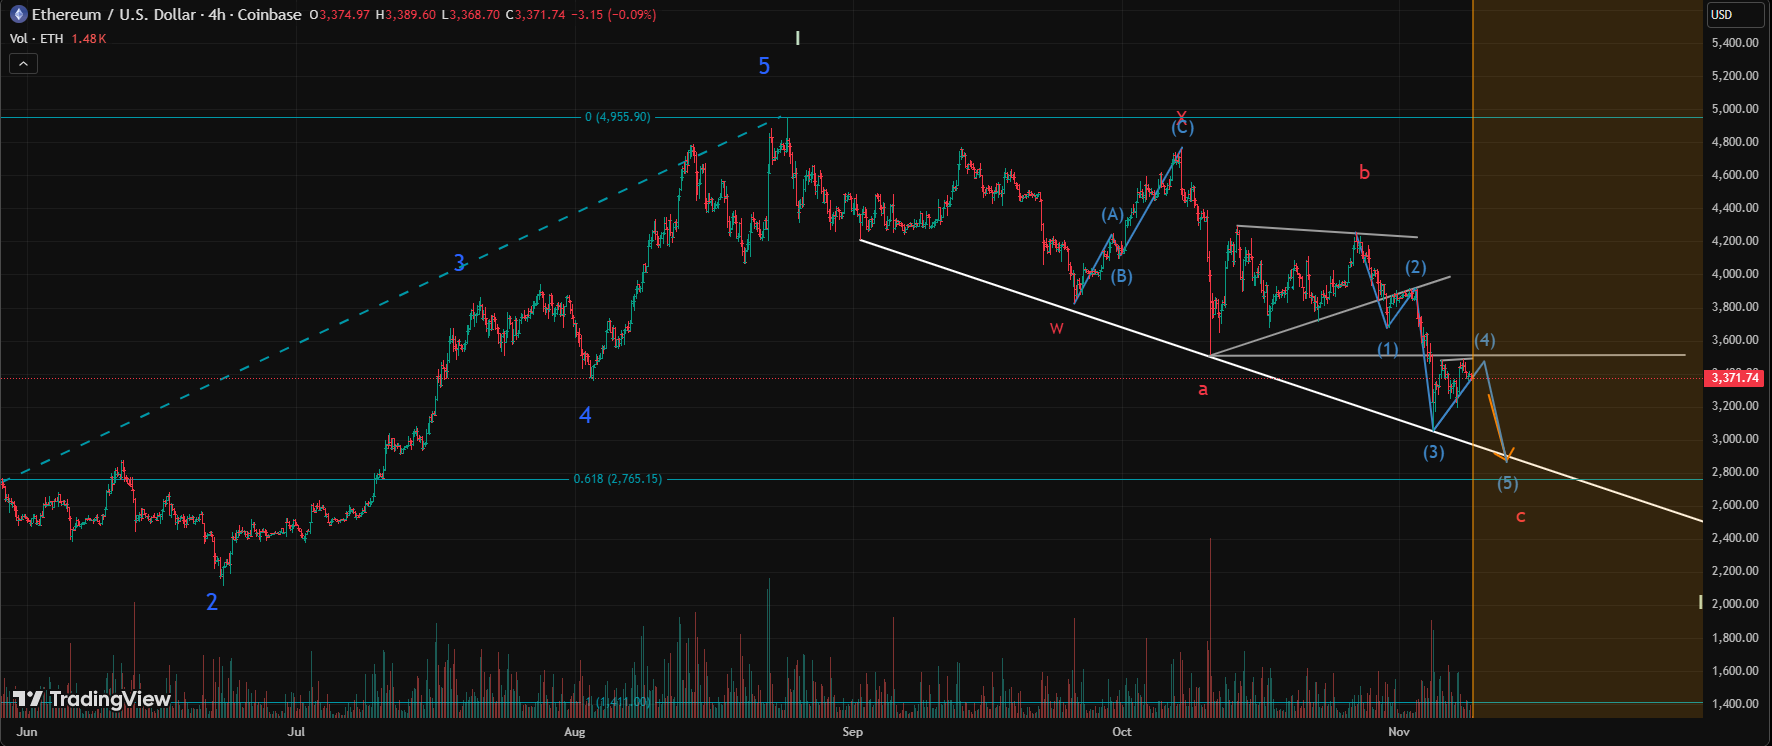The width and height of the screenshot is (1772, 746).
Task: Click the red 'b' wave label
Action: tap(1364, 173)
